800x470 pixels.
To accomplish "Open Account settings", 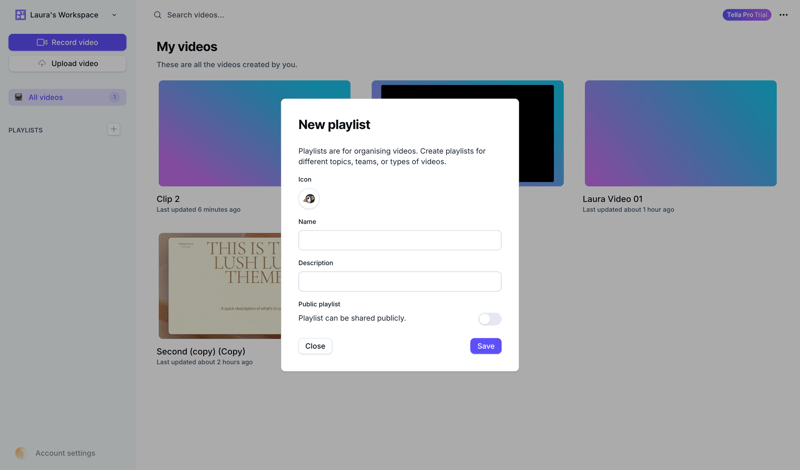I will click(65, 453).
